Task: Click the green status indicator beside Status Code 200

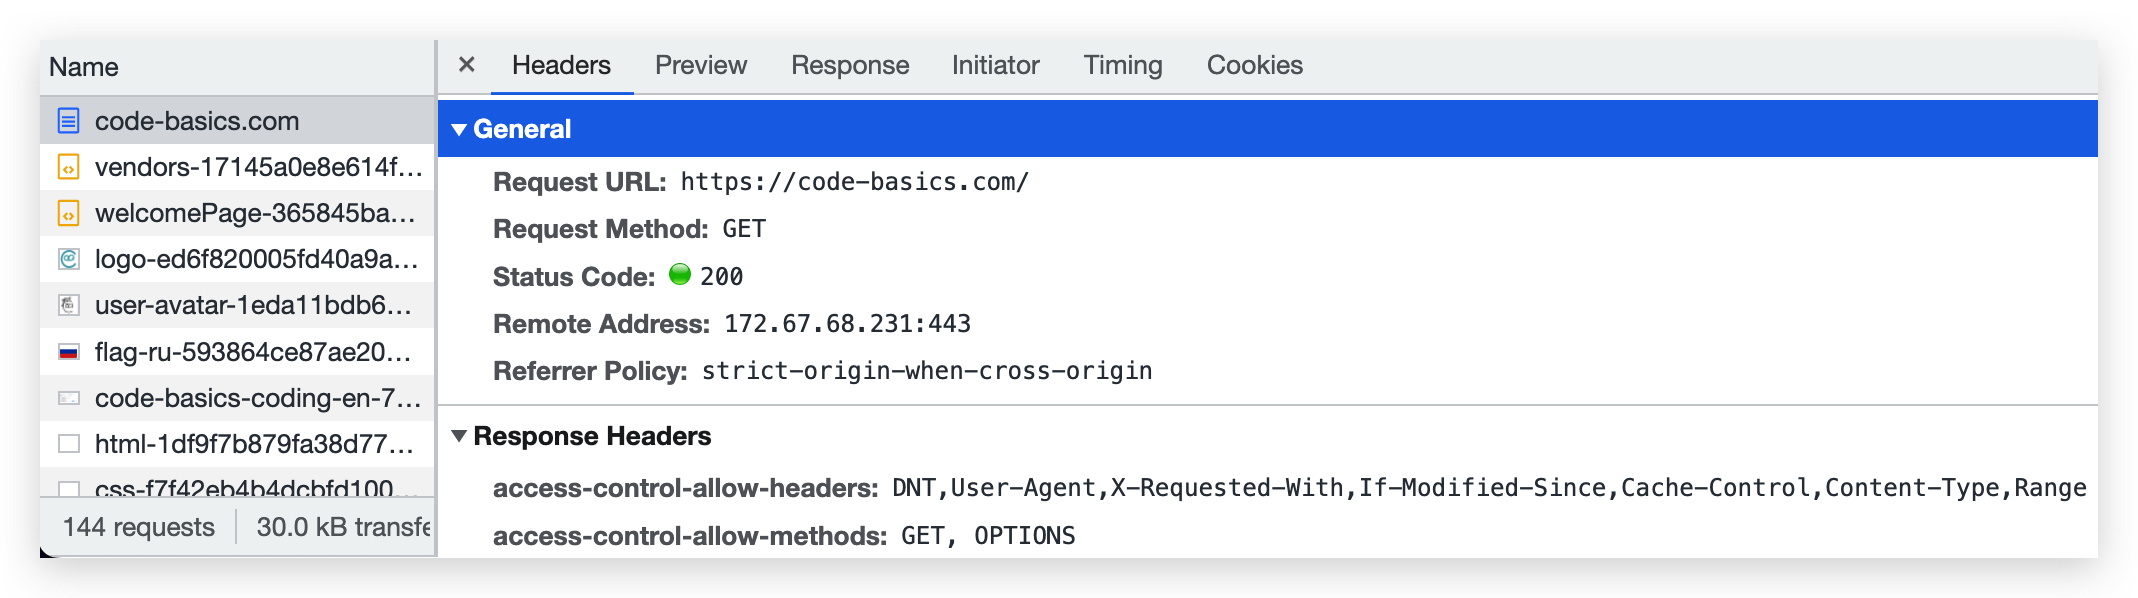Action: coord(679,276)
